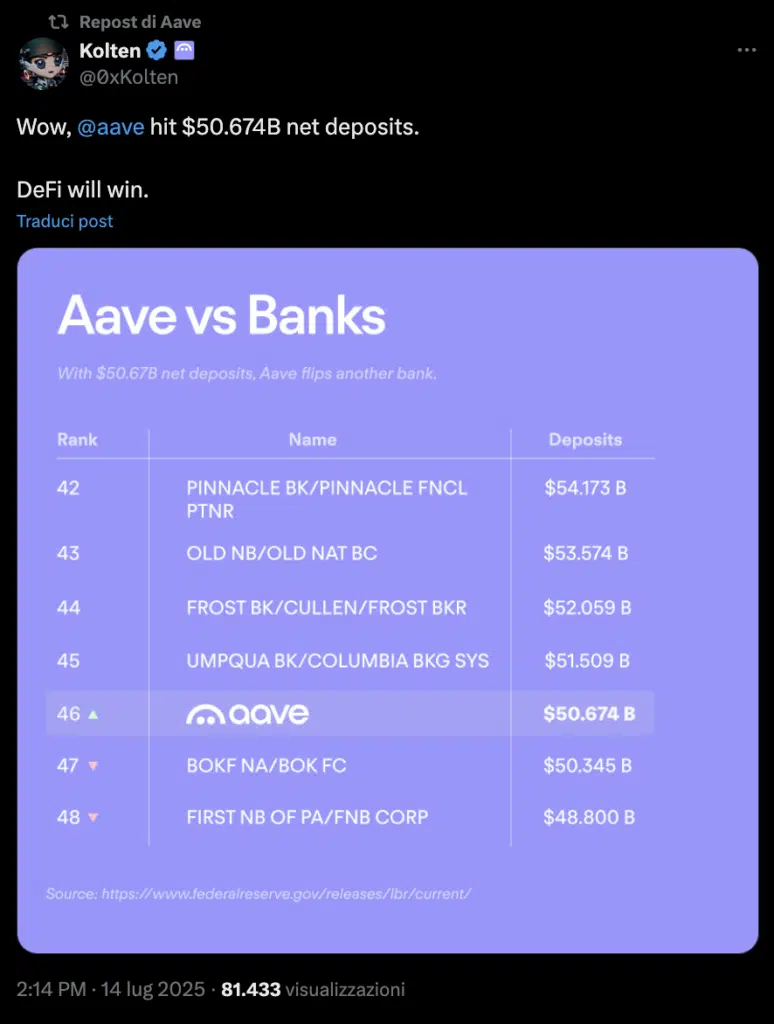Click the @0xKolten handle

tap(128, 76)
